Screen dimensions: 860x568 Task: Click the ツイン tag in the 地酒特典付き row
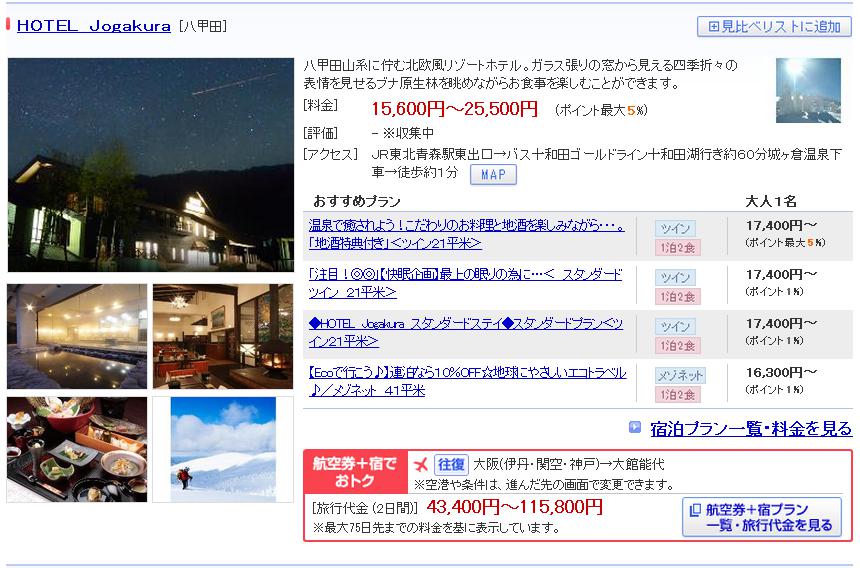tap(675, 228)
